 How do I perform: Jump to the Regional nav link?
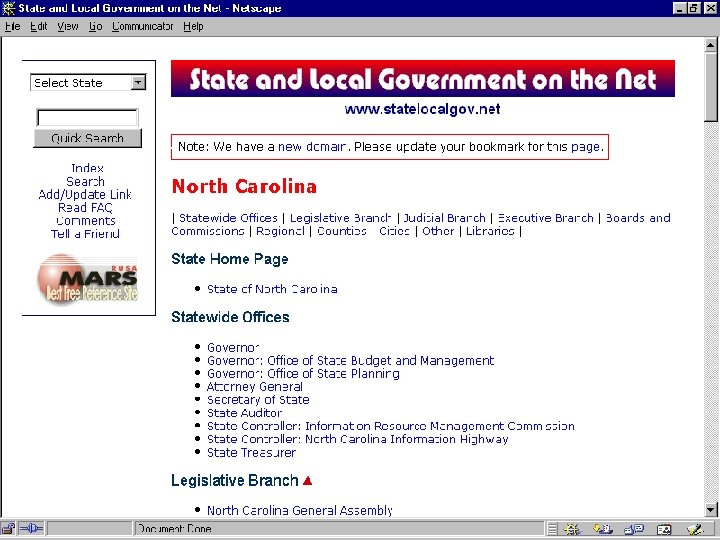pyautogui.click(x=280, y=231)
